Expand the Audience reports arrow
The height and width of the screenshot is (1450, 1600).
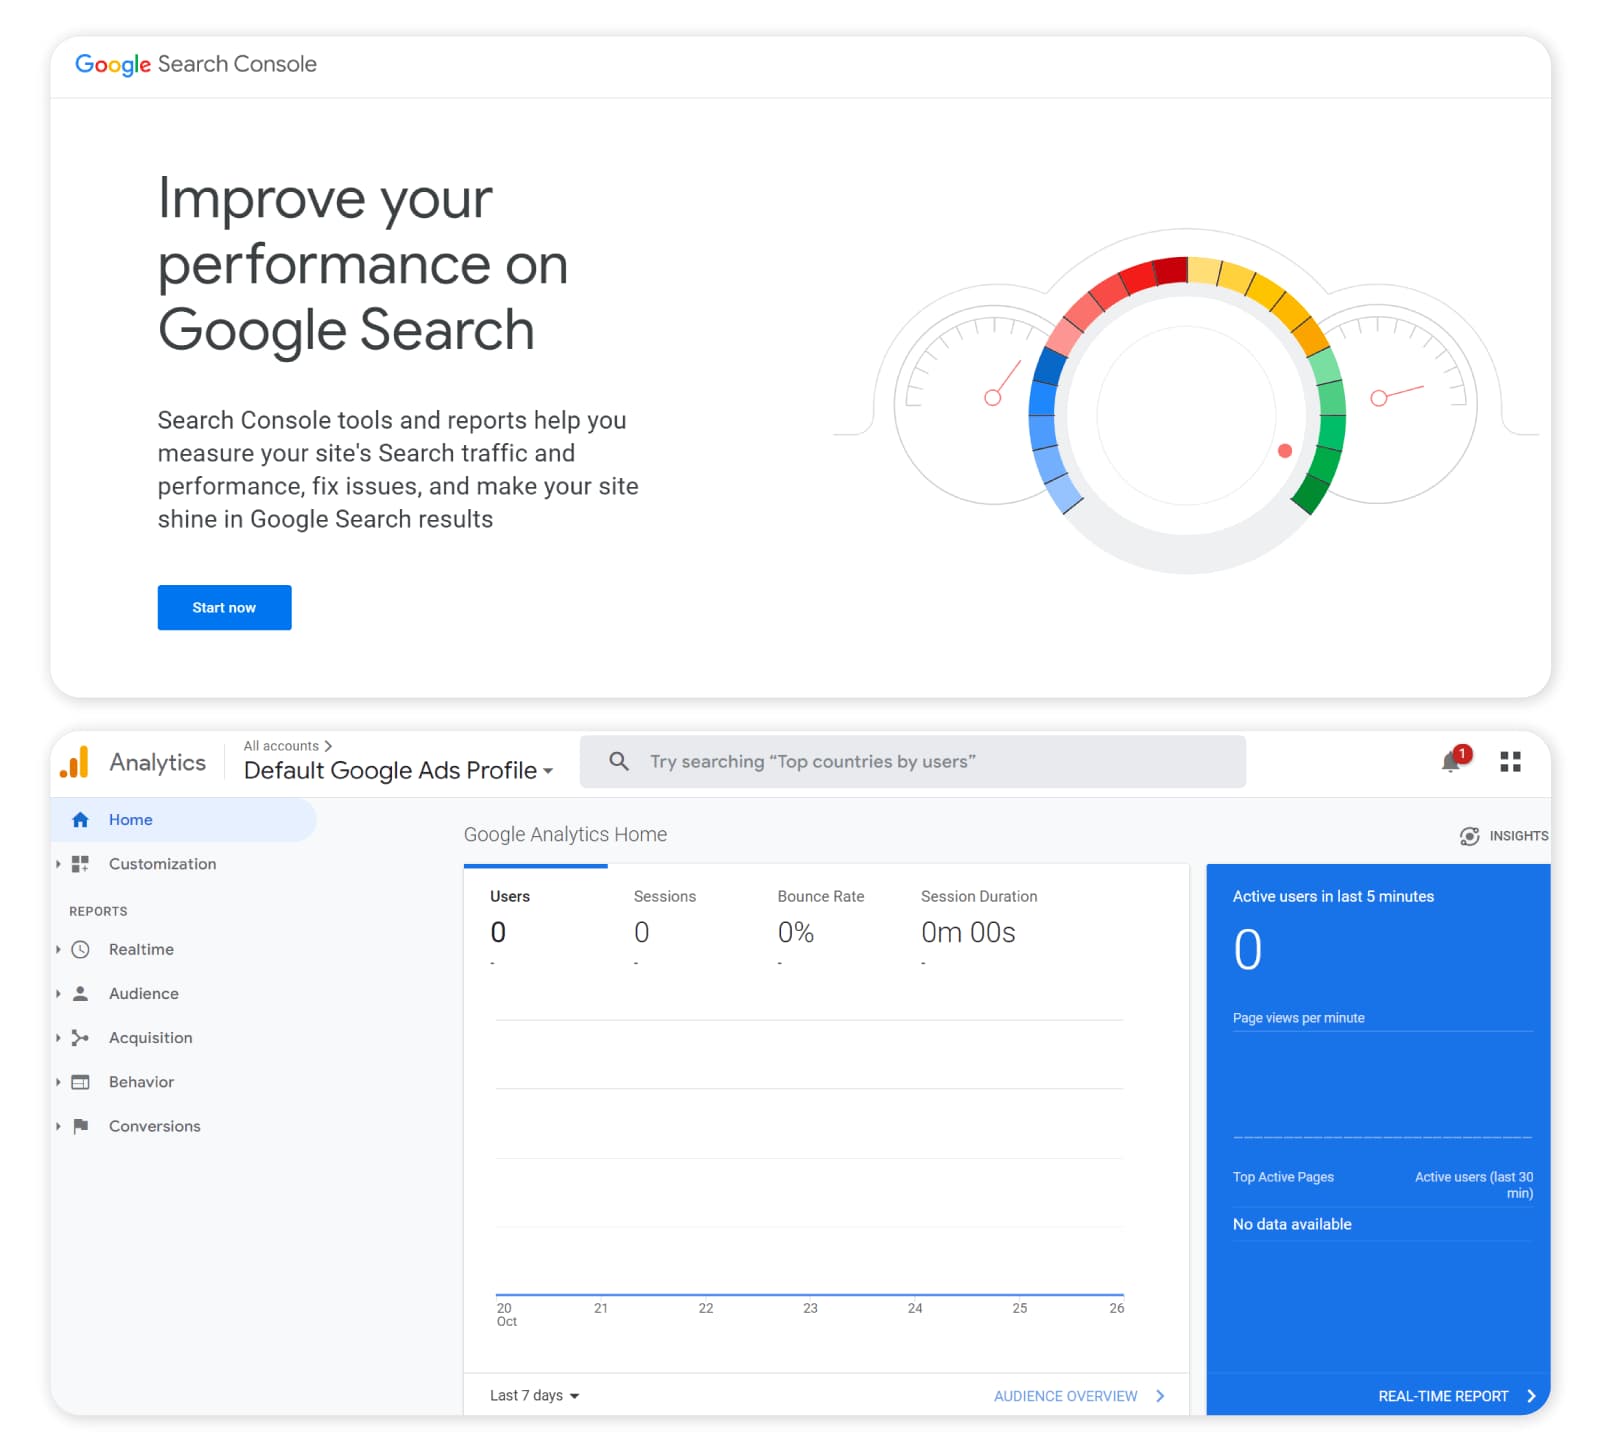pyautogui.click(x=58, y=994)
